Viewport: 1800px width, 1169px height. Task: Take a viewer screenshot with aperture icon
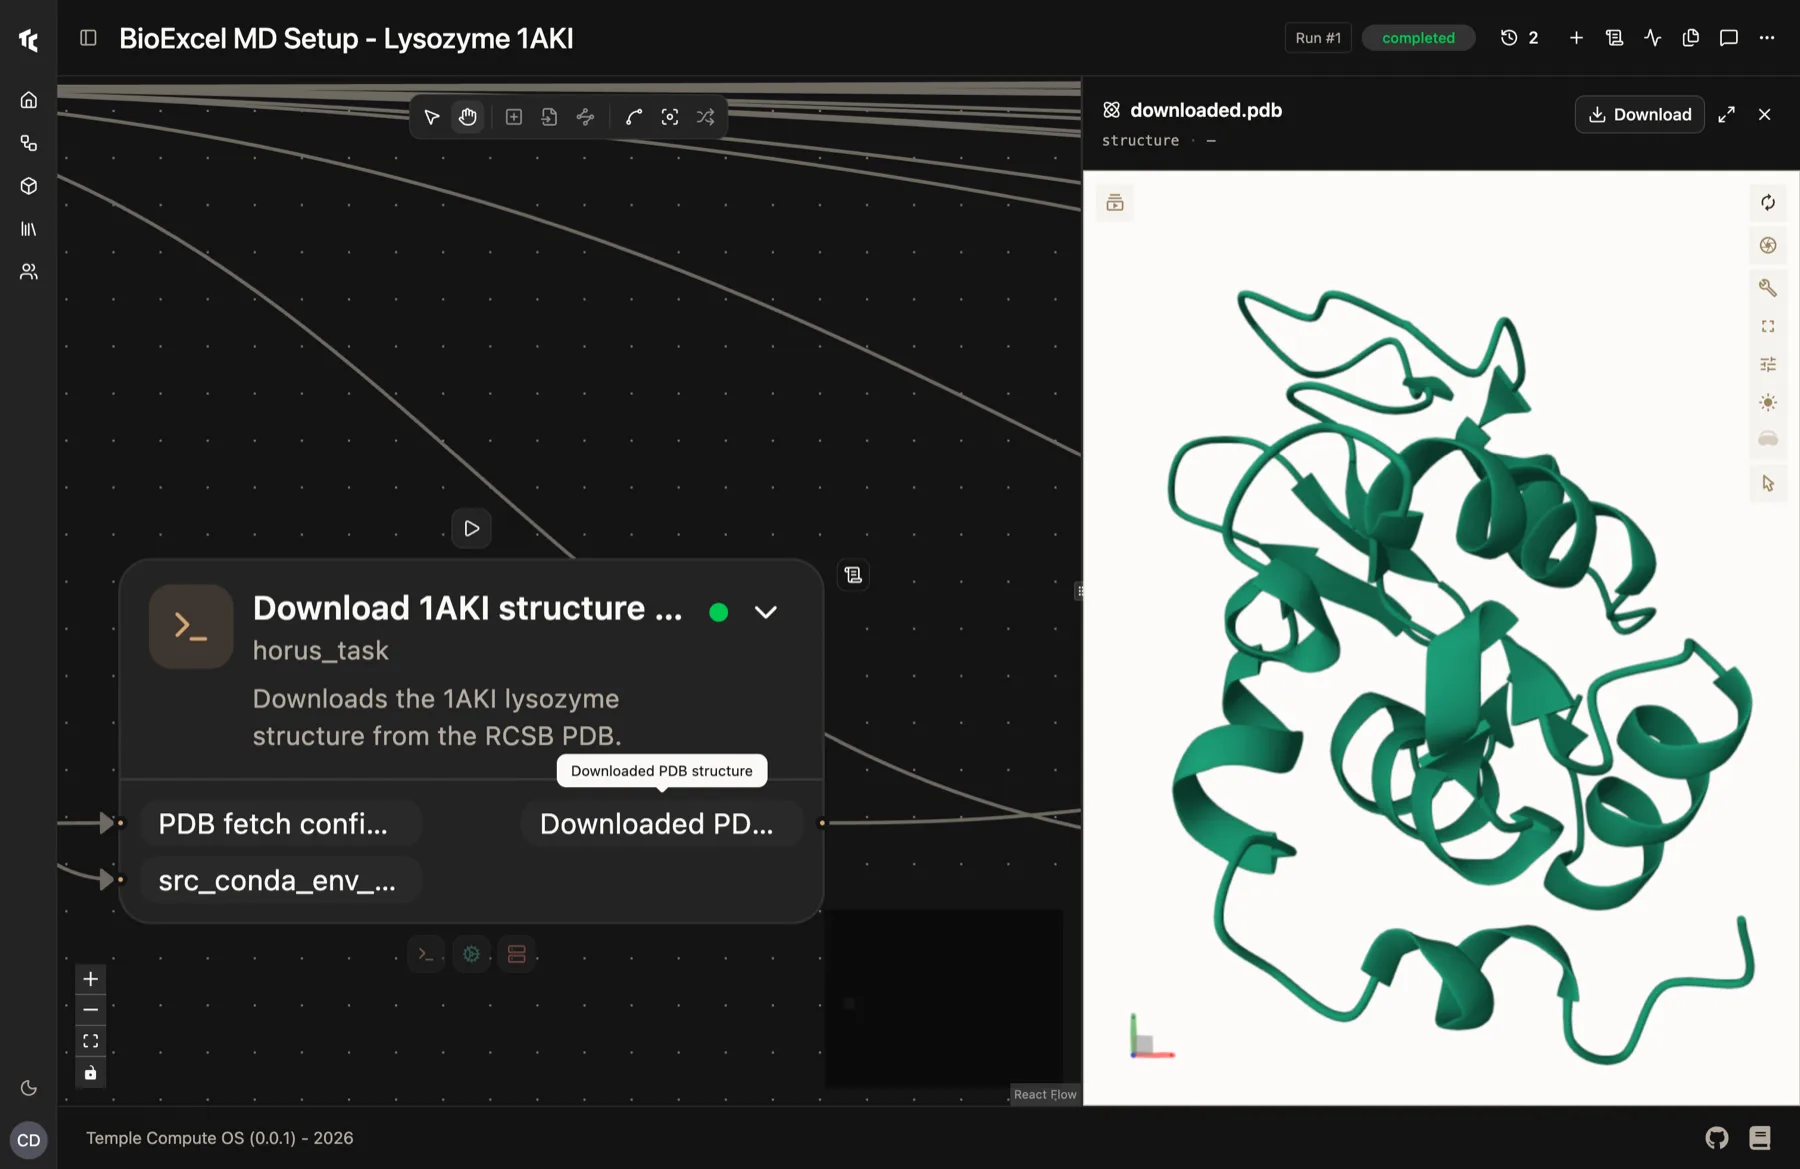[x=1768, y=246]
